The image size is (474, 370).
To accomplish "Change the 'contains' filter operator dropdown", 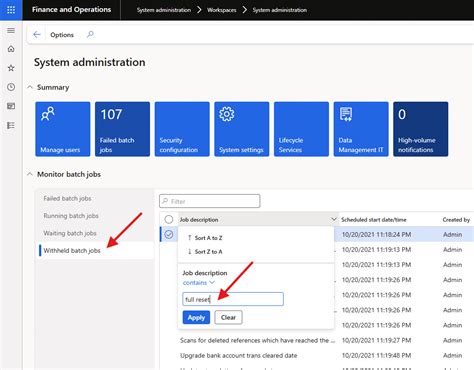I will (x=199, y=283).
